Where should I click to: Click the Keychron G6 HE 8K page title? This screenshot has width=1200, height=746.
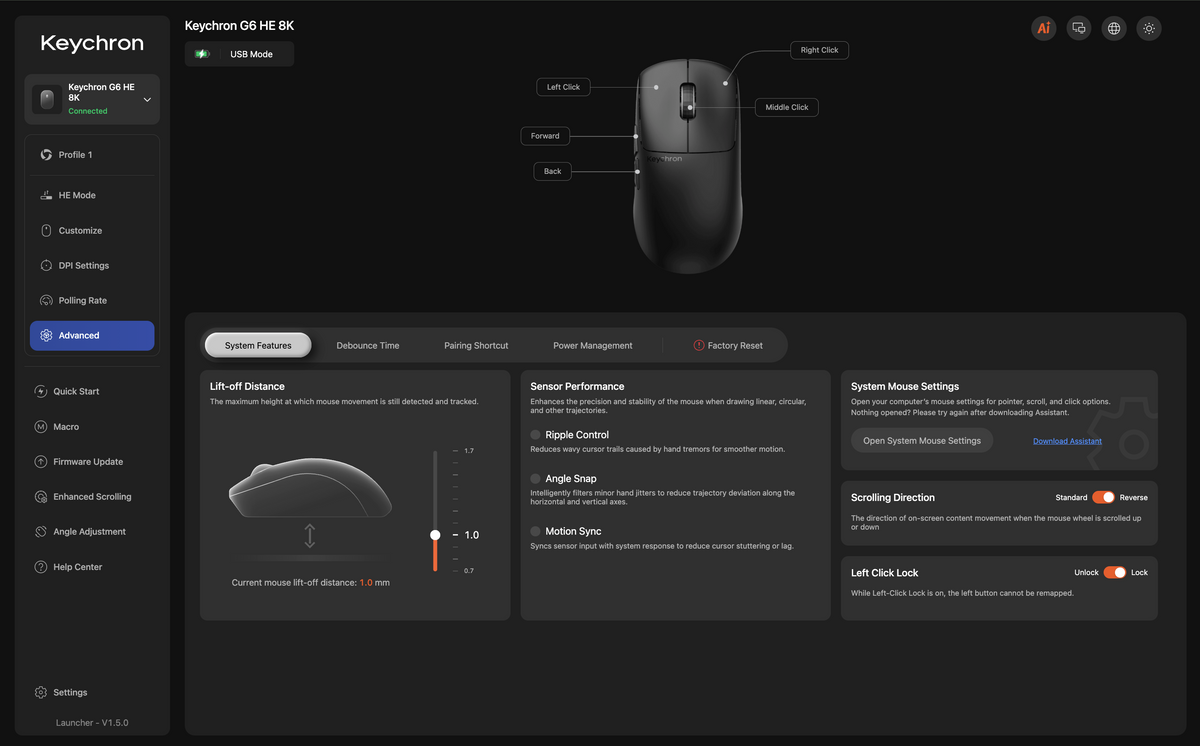[239, 25]
